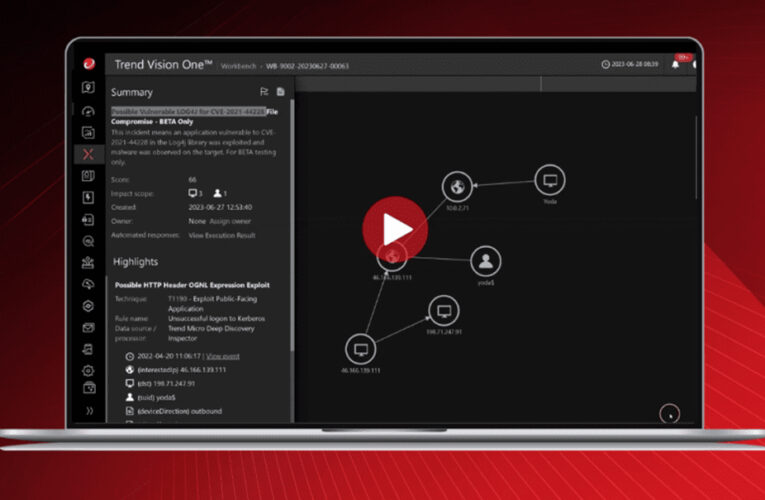The height and width of the screenshot is (500, 765).
Task: Select the yoda$ user node
Action: [485, 261]
